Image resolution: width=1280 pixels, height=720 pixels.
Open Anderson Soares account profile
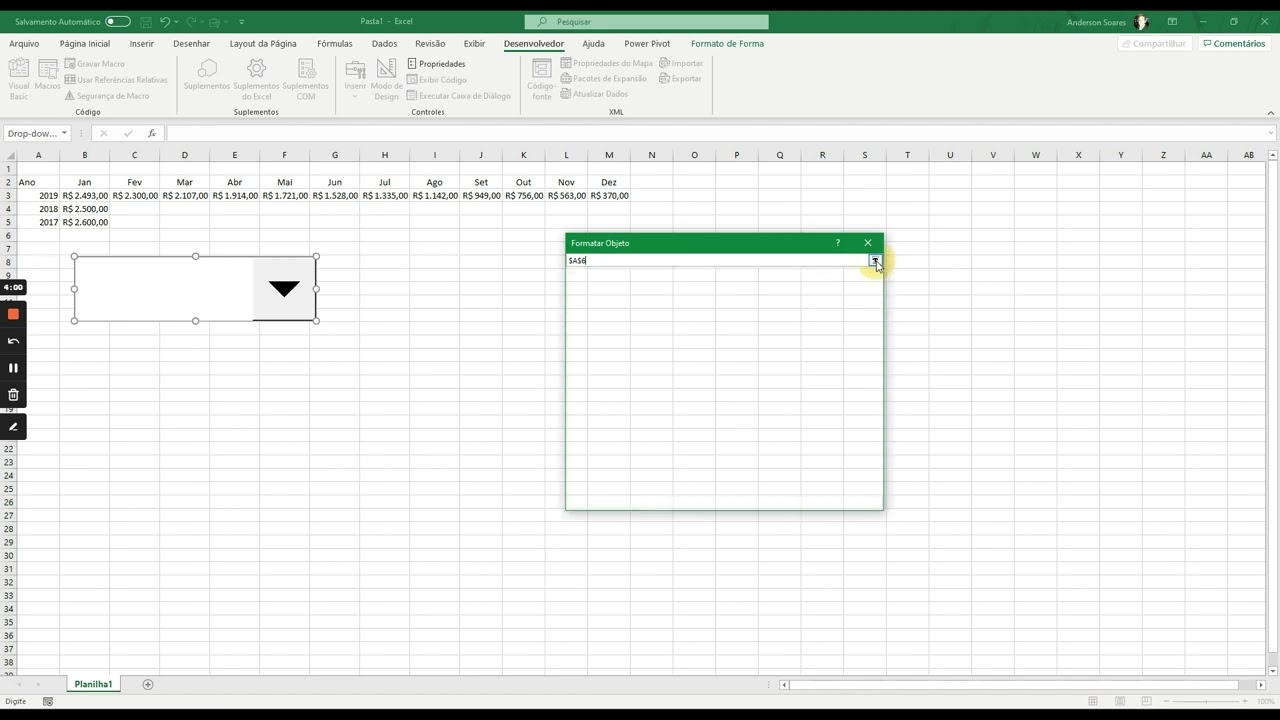(x=1107, y=21)
